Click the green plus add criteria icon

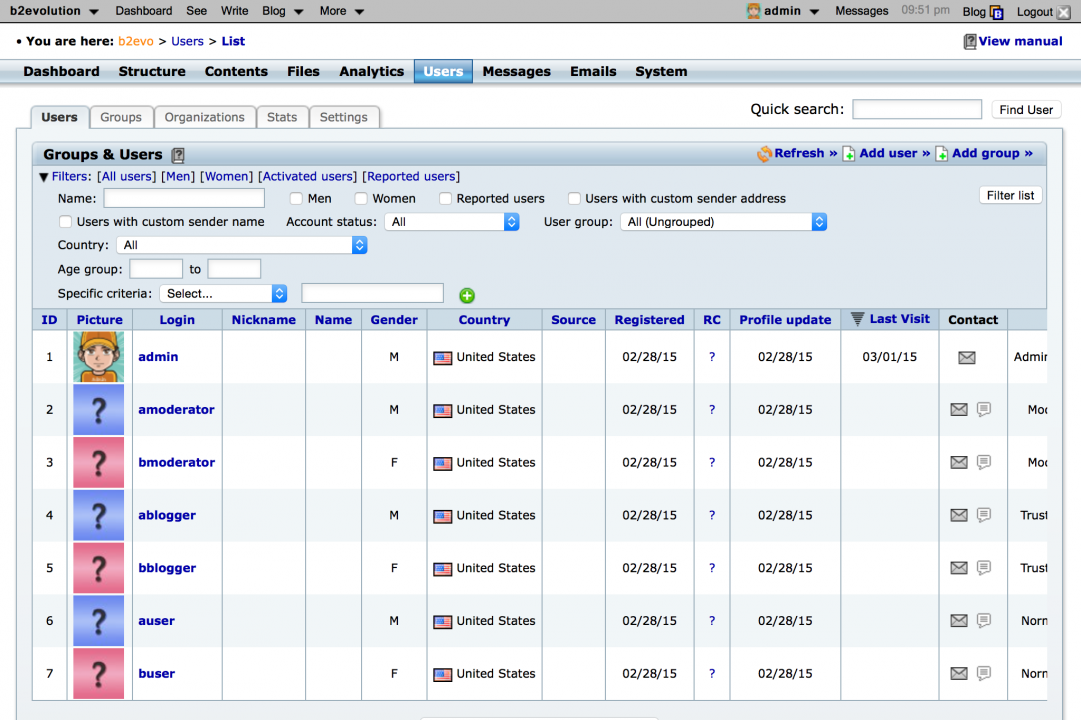pyautogui.click(x=467, y=295)
